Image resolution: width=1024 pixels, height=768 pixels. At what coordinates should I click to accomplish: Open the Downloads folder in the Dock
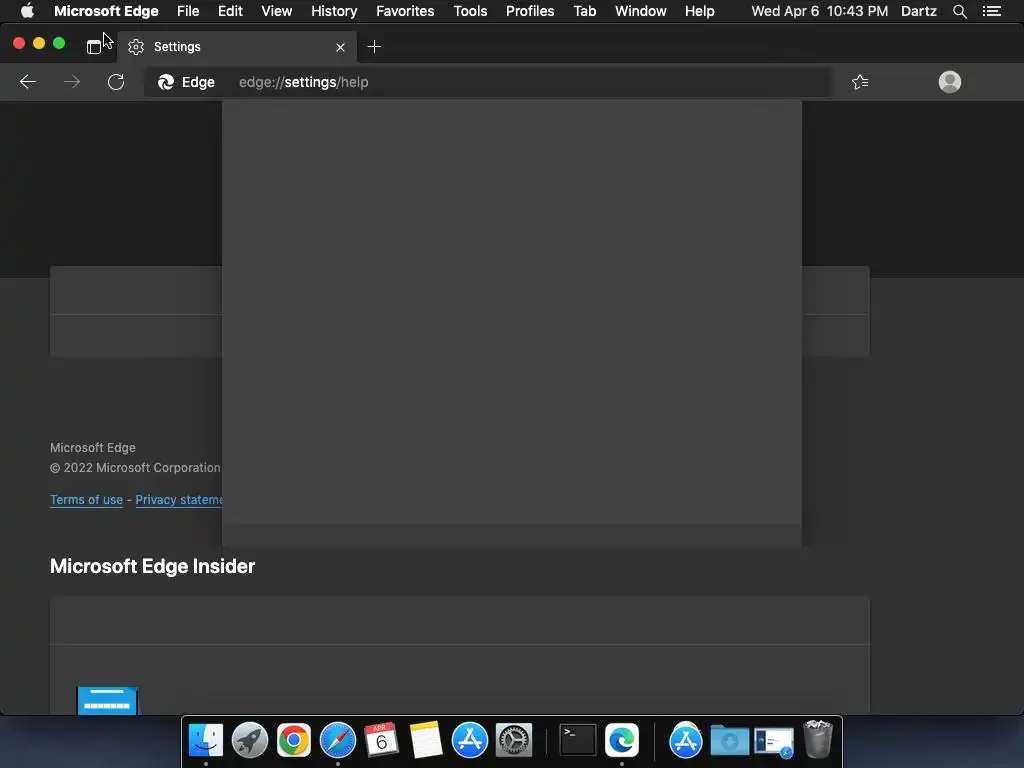729,741
